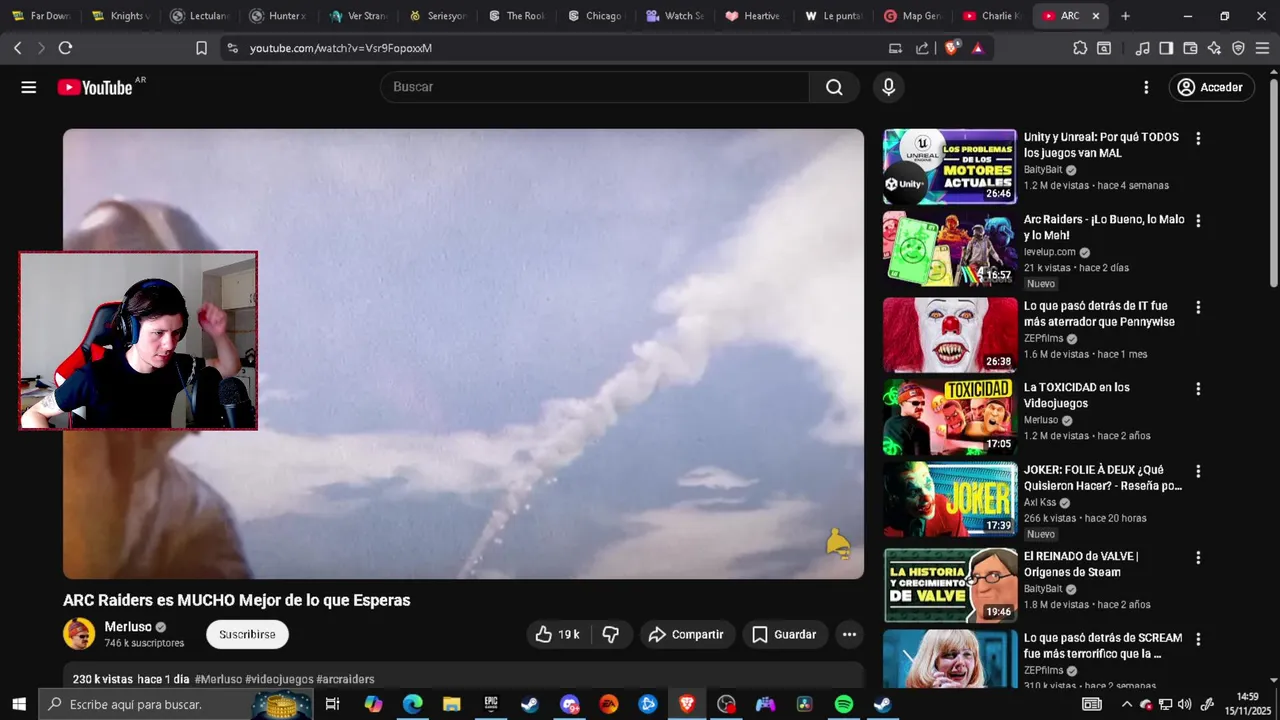The height and width of the screenshot is (720, 1280).
Task: Open the volume control in system tray
Action: [1185, 704]
